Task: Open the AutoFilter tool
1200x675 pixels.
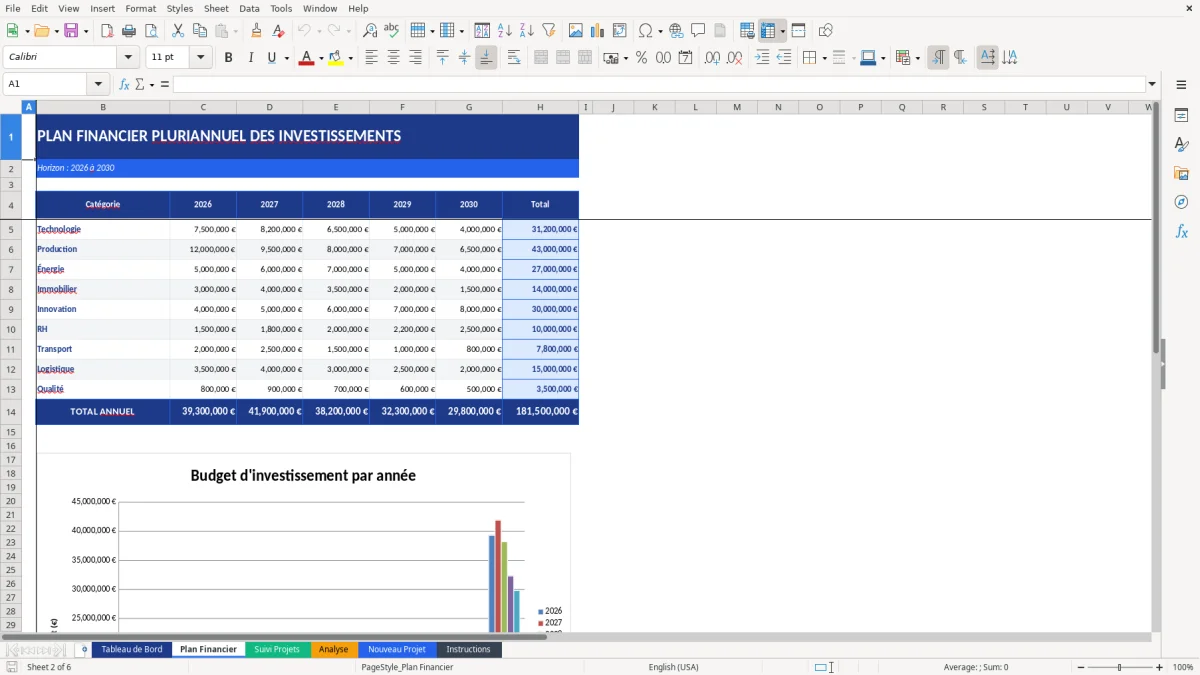Action: click(x=547, y=30)
